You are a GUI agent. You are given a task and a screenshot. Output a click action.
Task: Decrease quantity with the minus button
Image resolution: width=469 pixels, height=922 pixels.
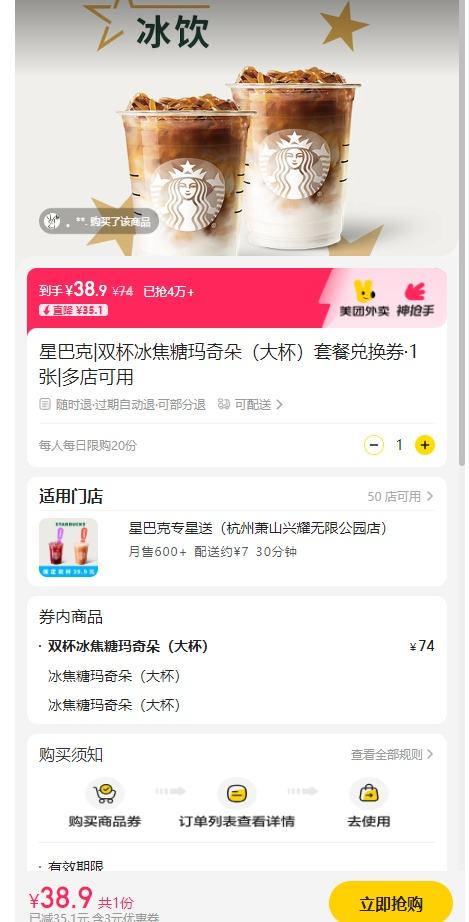pyautogui.click(x=373, y=445)
